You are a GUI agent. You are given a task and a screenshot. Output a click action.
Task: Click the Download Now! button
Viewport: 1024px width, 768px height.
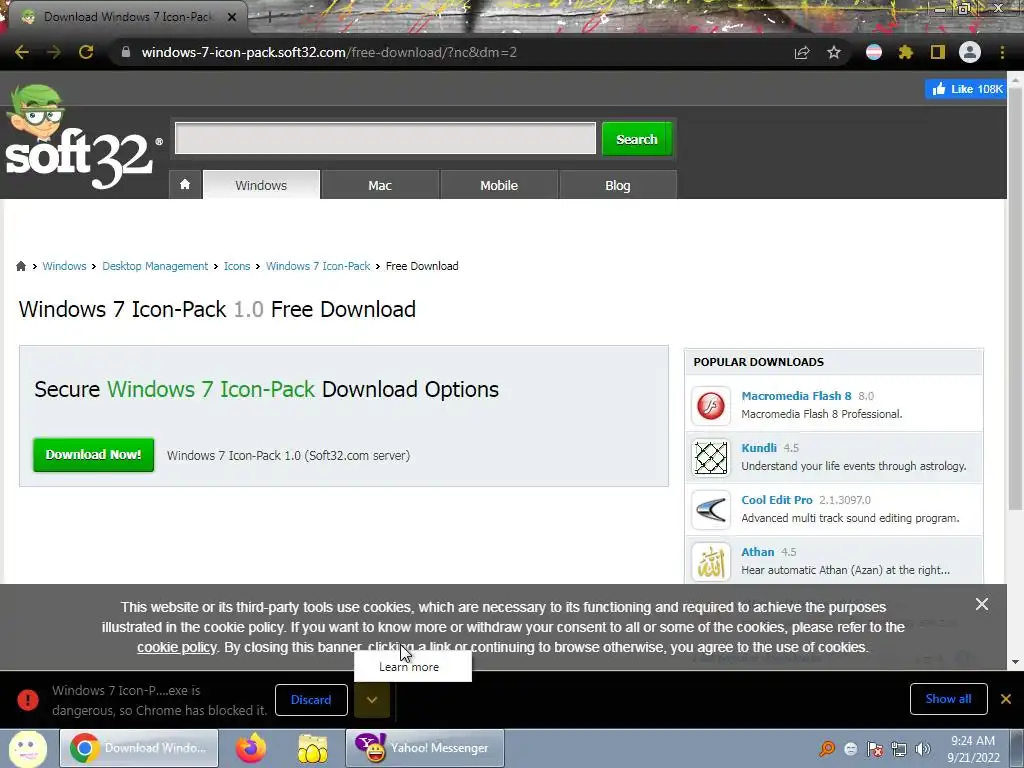[93, 455]
